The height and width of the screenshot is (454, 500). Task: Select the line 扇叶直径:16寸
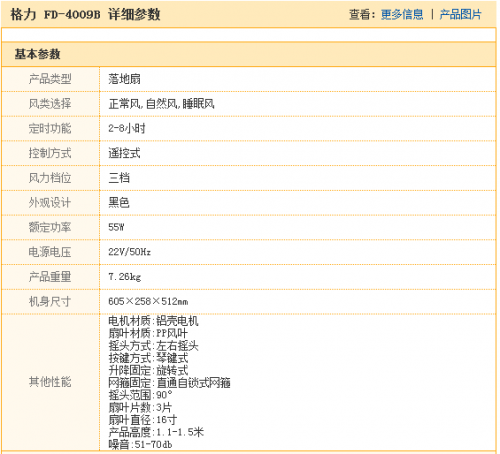point(143,420)
